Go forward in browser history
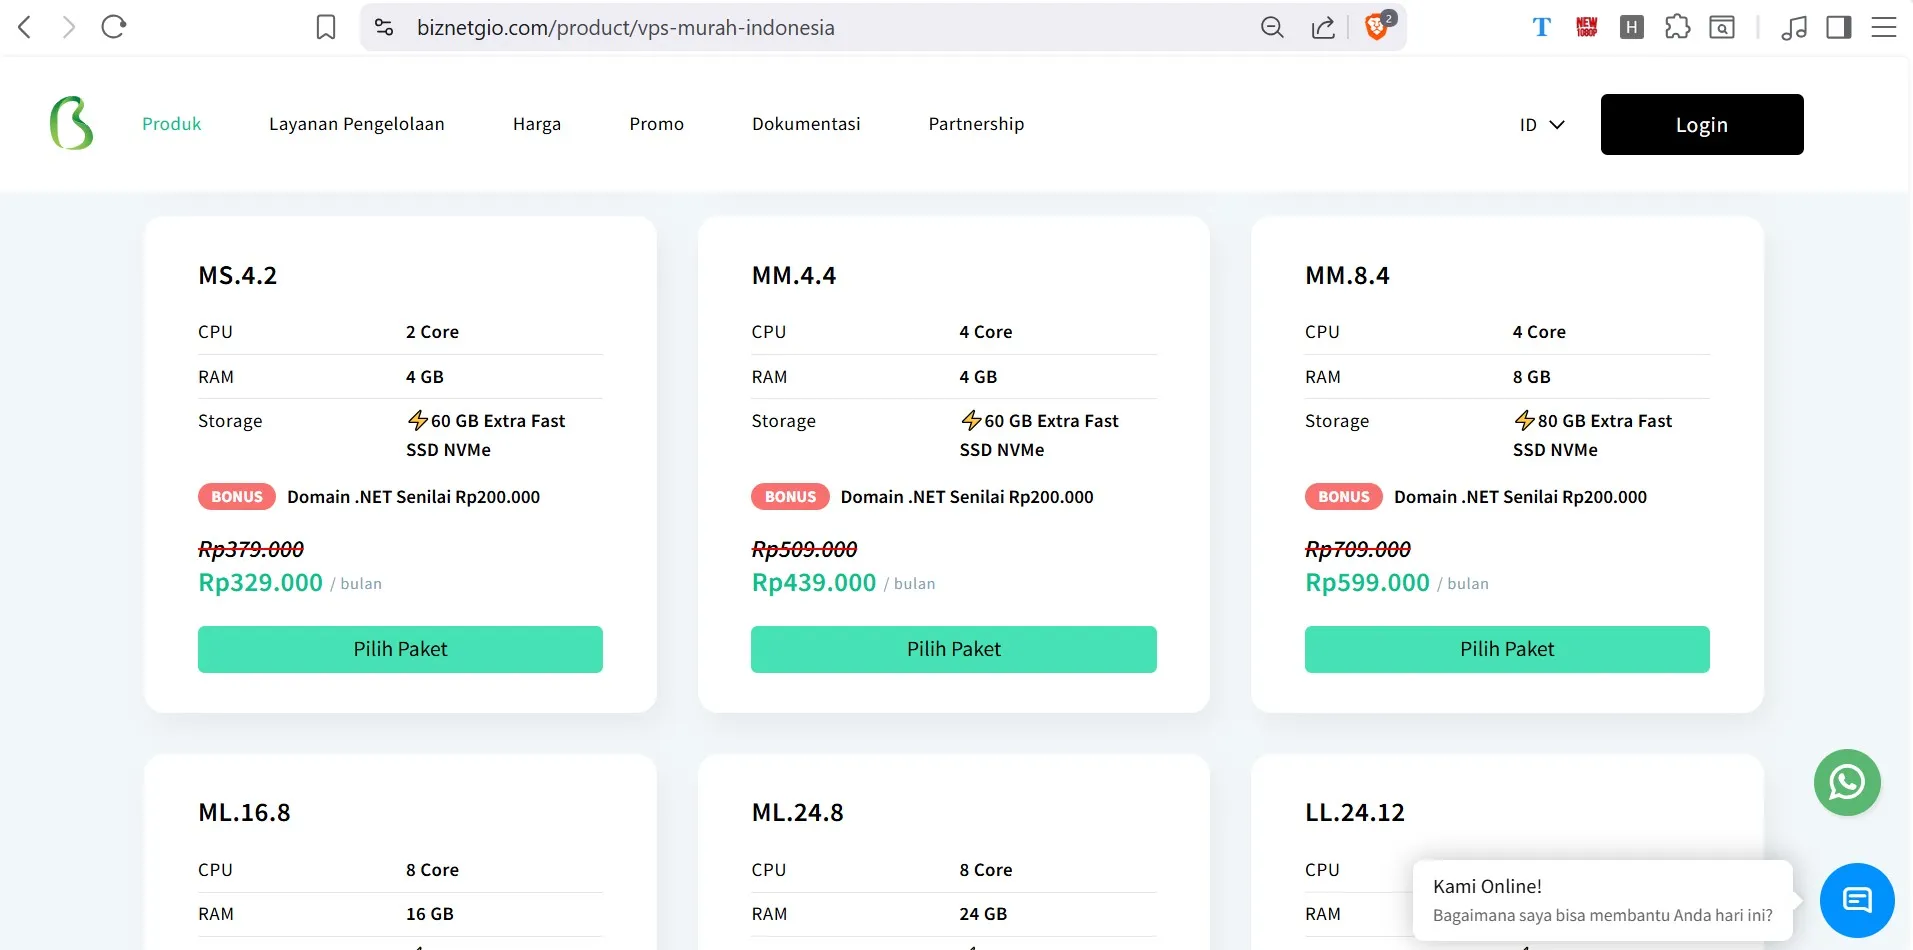The width and height of the screenshot is (1913, 950). coord(68,27)
